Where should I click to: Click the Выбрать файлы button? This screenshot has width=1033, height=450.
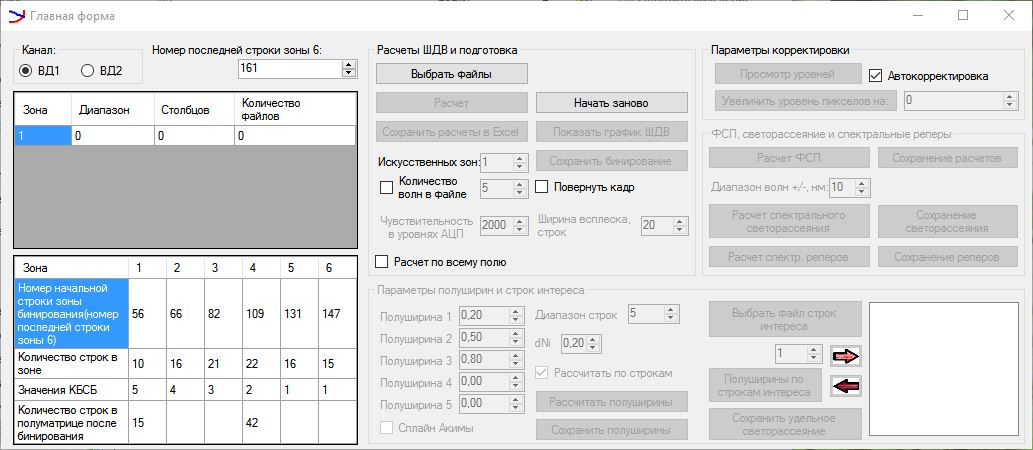click(451, 73)
